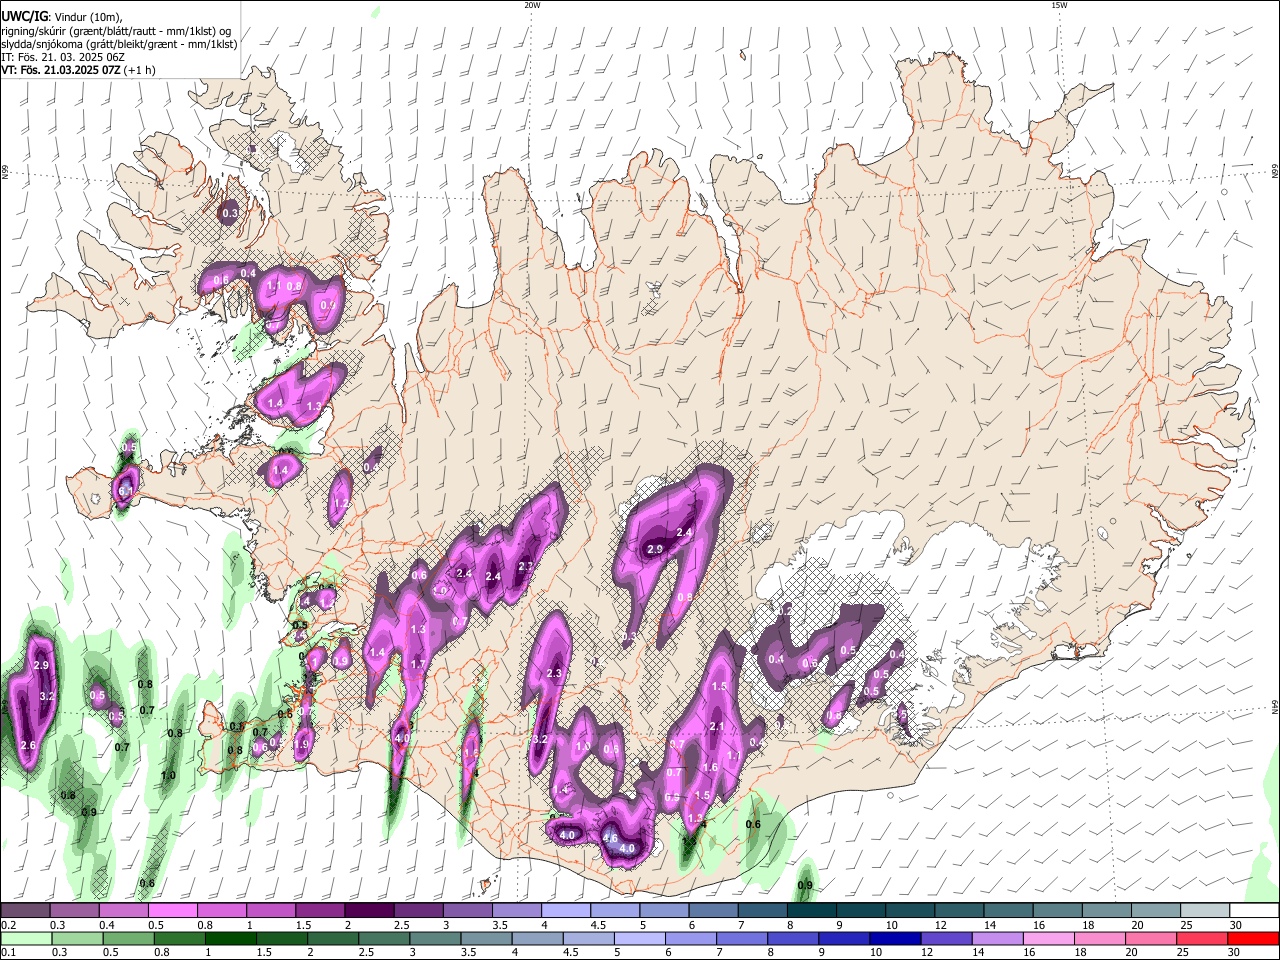The width and height of the screenshot is (1280, 960).
Task: Pick the palest green rain swatch between 0.1 and 0.3
Action: pos(25,939)
